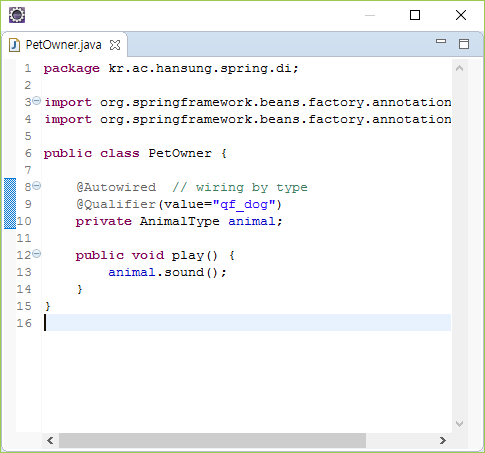Close the PetOwner.java tab
Image resolution: width=485 pixels, height=453 pixels.
pos(115,45)
